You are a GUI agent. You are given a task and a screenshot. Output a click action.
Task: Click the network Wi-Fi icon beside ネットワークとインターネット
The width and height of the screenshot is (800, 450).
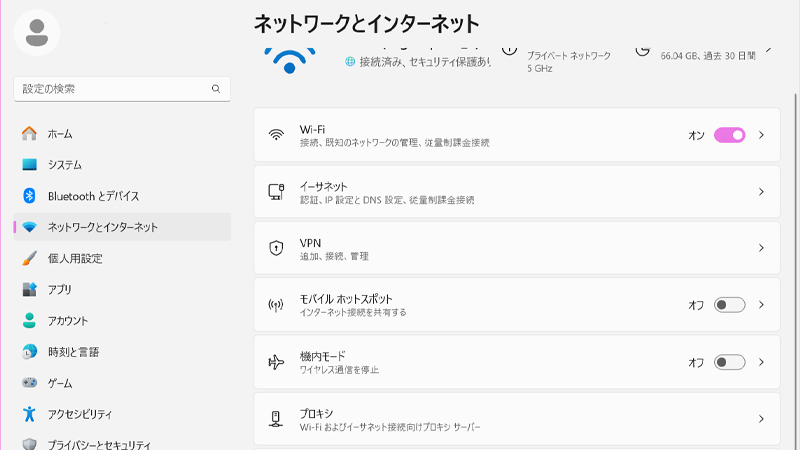coord(29,227)
